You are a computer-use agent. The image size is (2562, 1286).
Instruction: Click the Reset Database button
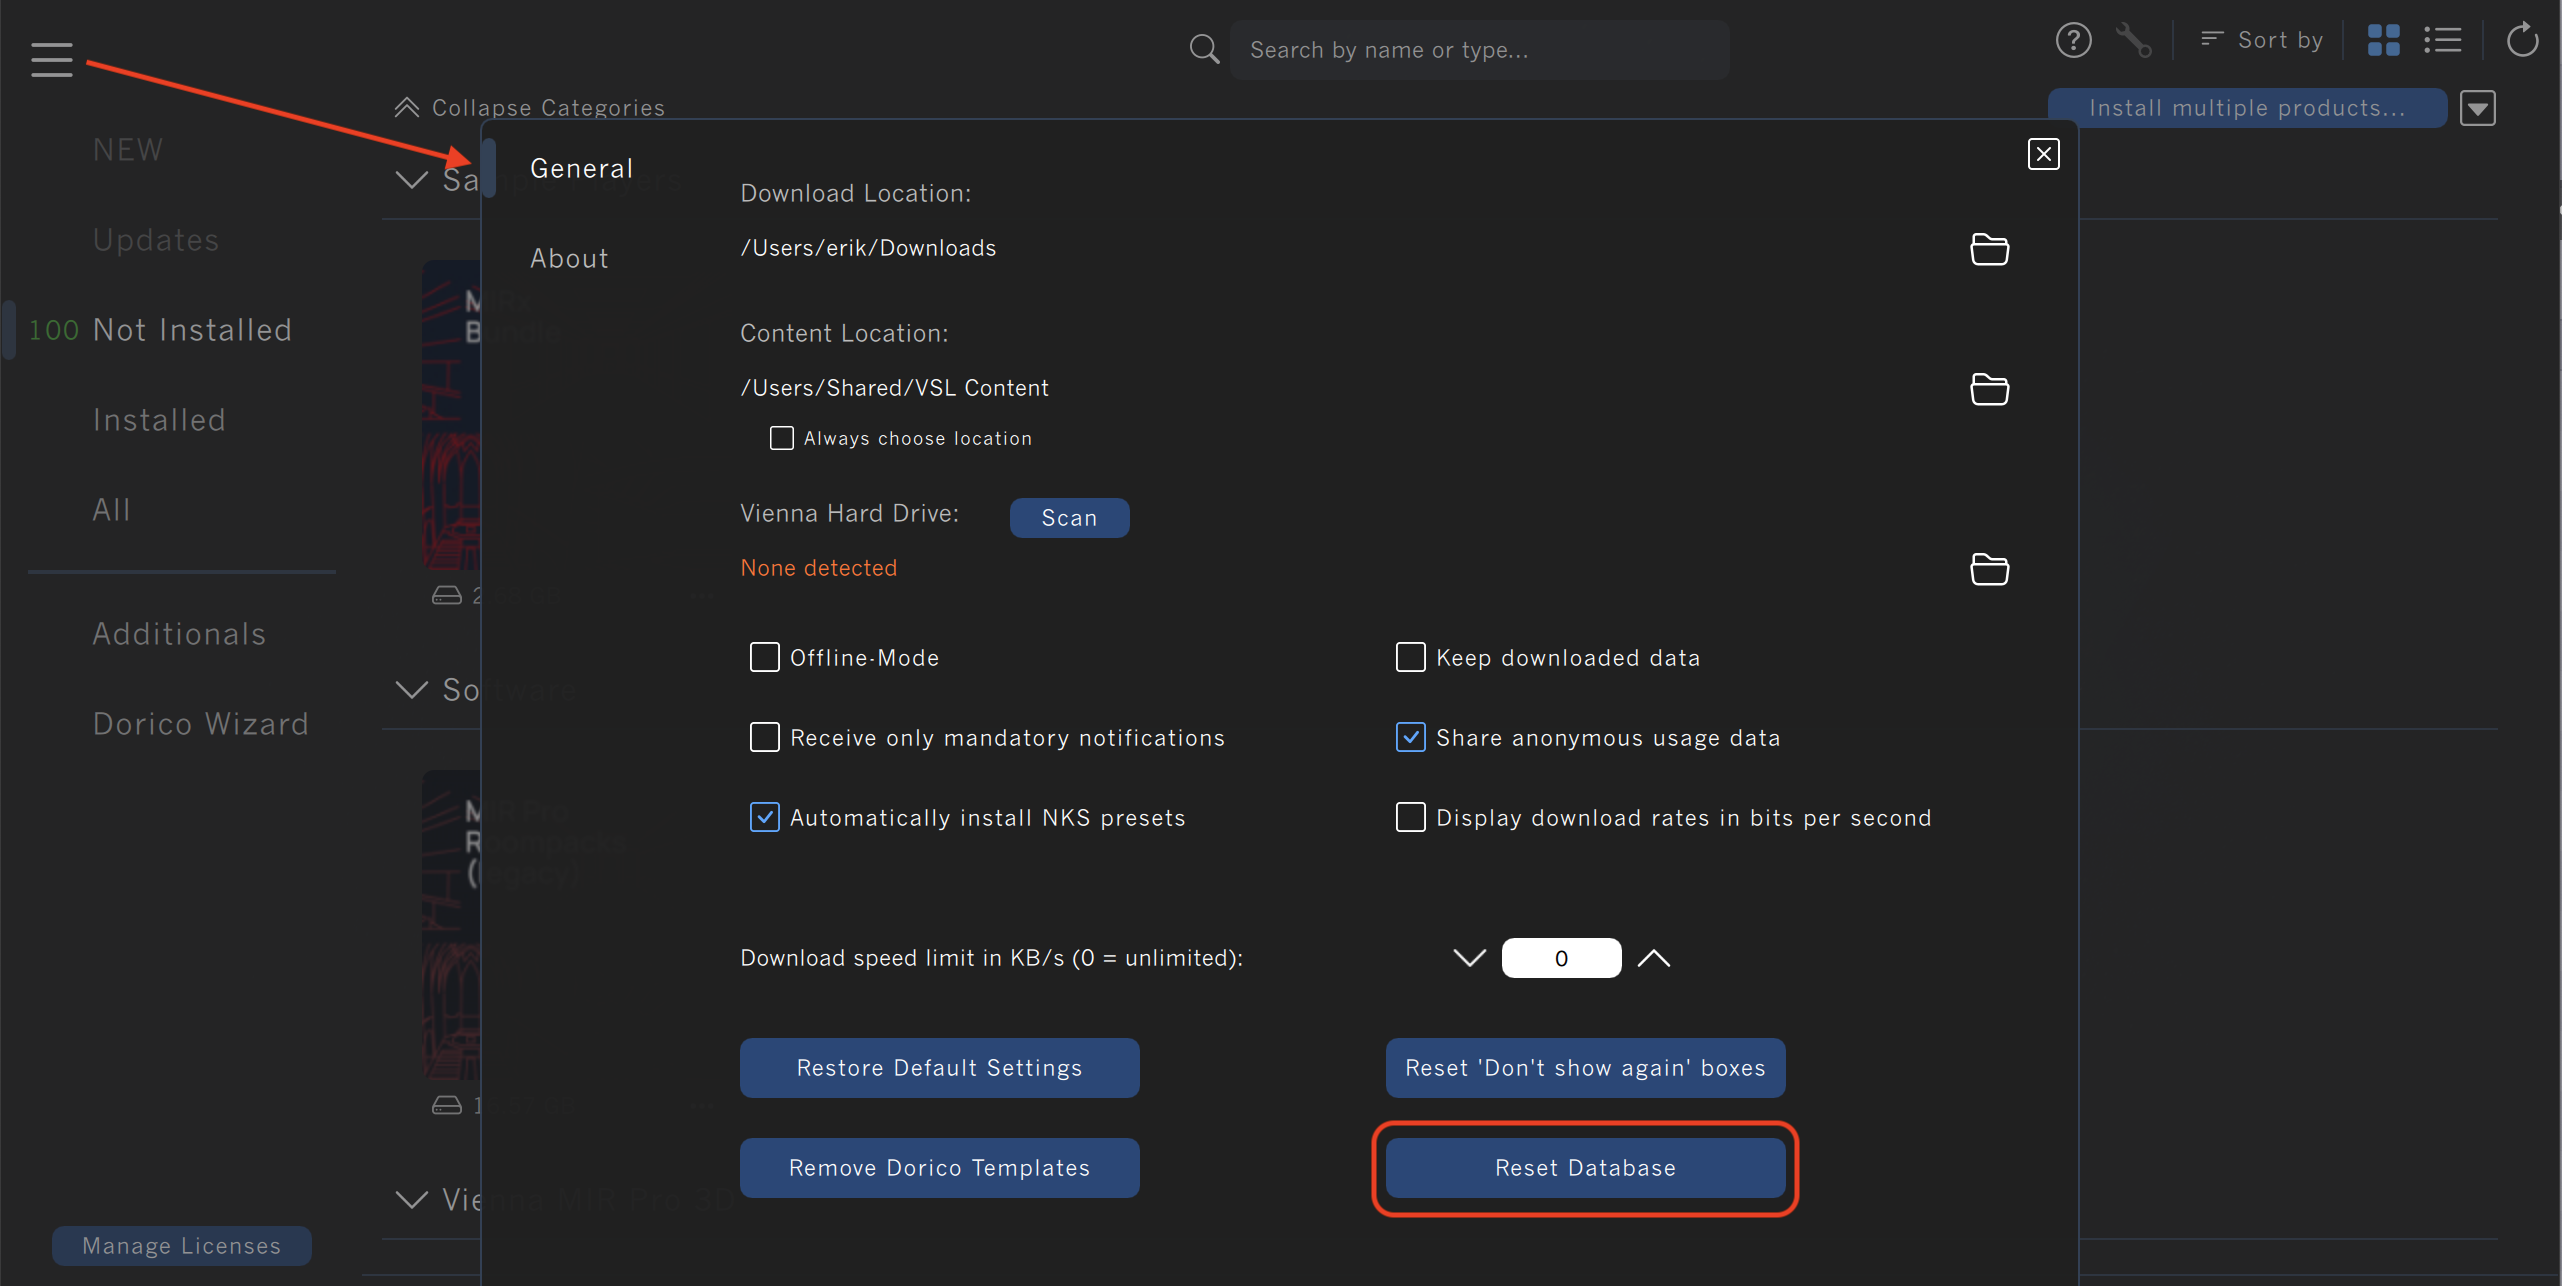click(1584, 1168)
